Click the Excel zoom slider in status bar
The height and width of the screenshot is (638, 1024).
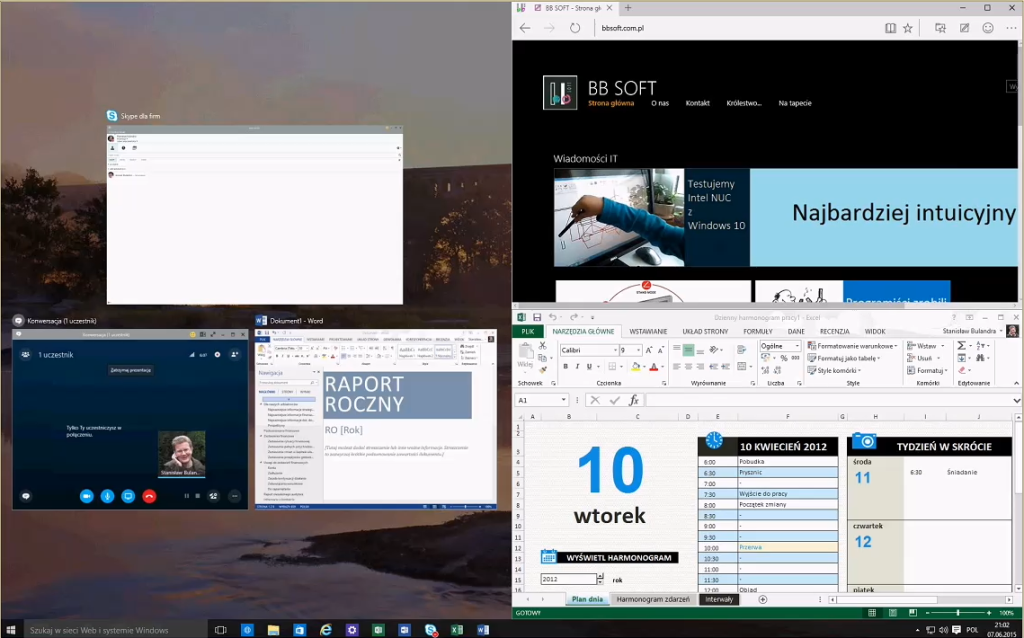coord(958,612)
